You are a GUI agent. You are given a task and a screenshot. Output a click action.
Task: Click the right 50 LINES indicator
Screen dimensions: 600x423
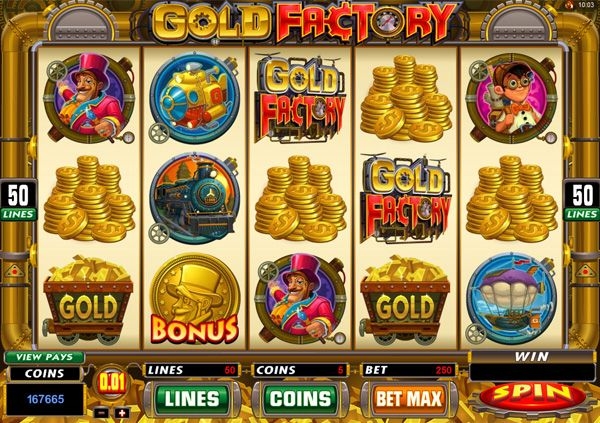point(582,201)
